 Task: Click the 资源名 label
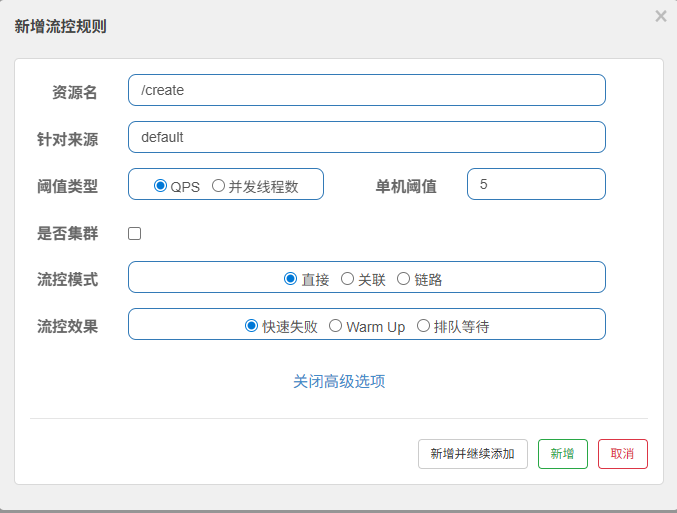pos(75,92)
